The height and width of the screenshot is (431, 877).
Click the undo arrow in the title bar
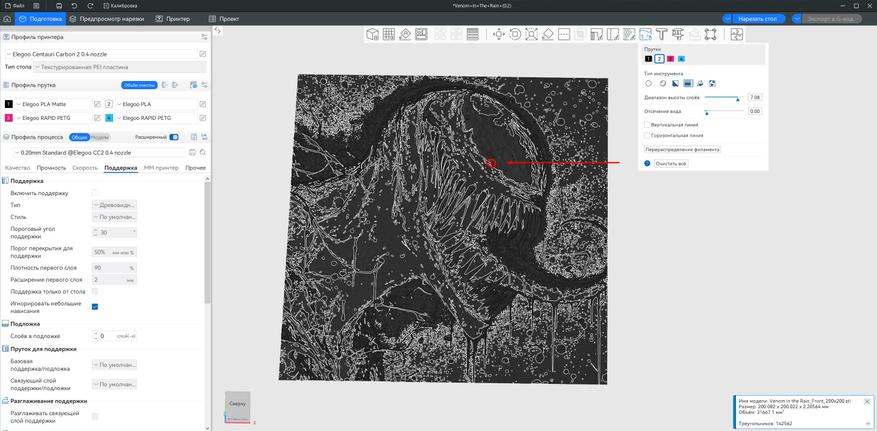point(75,5)
